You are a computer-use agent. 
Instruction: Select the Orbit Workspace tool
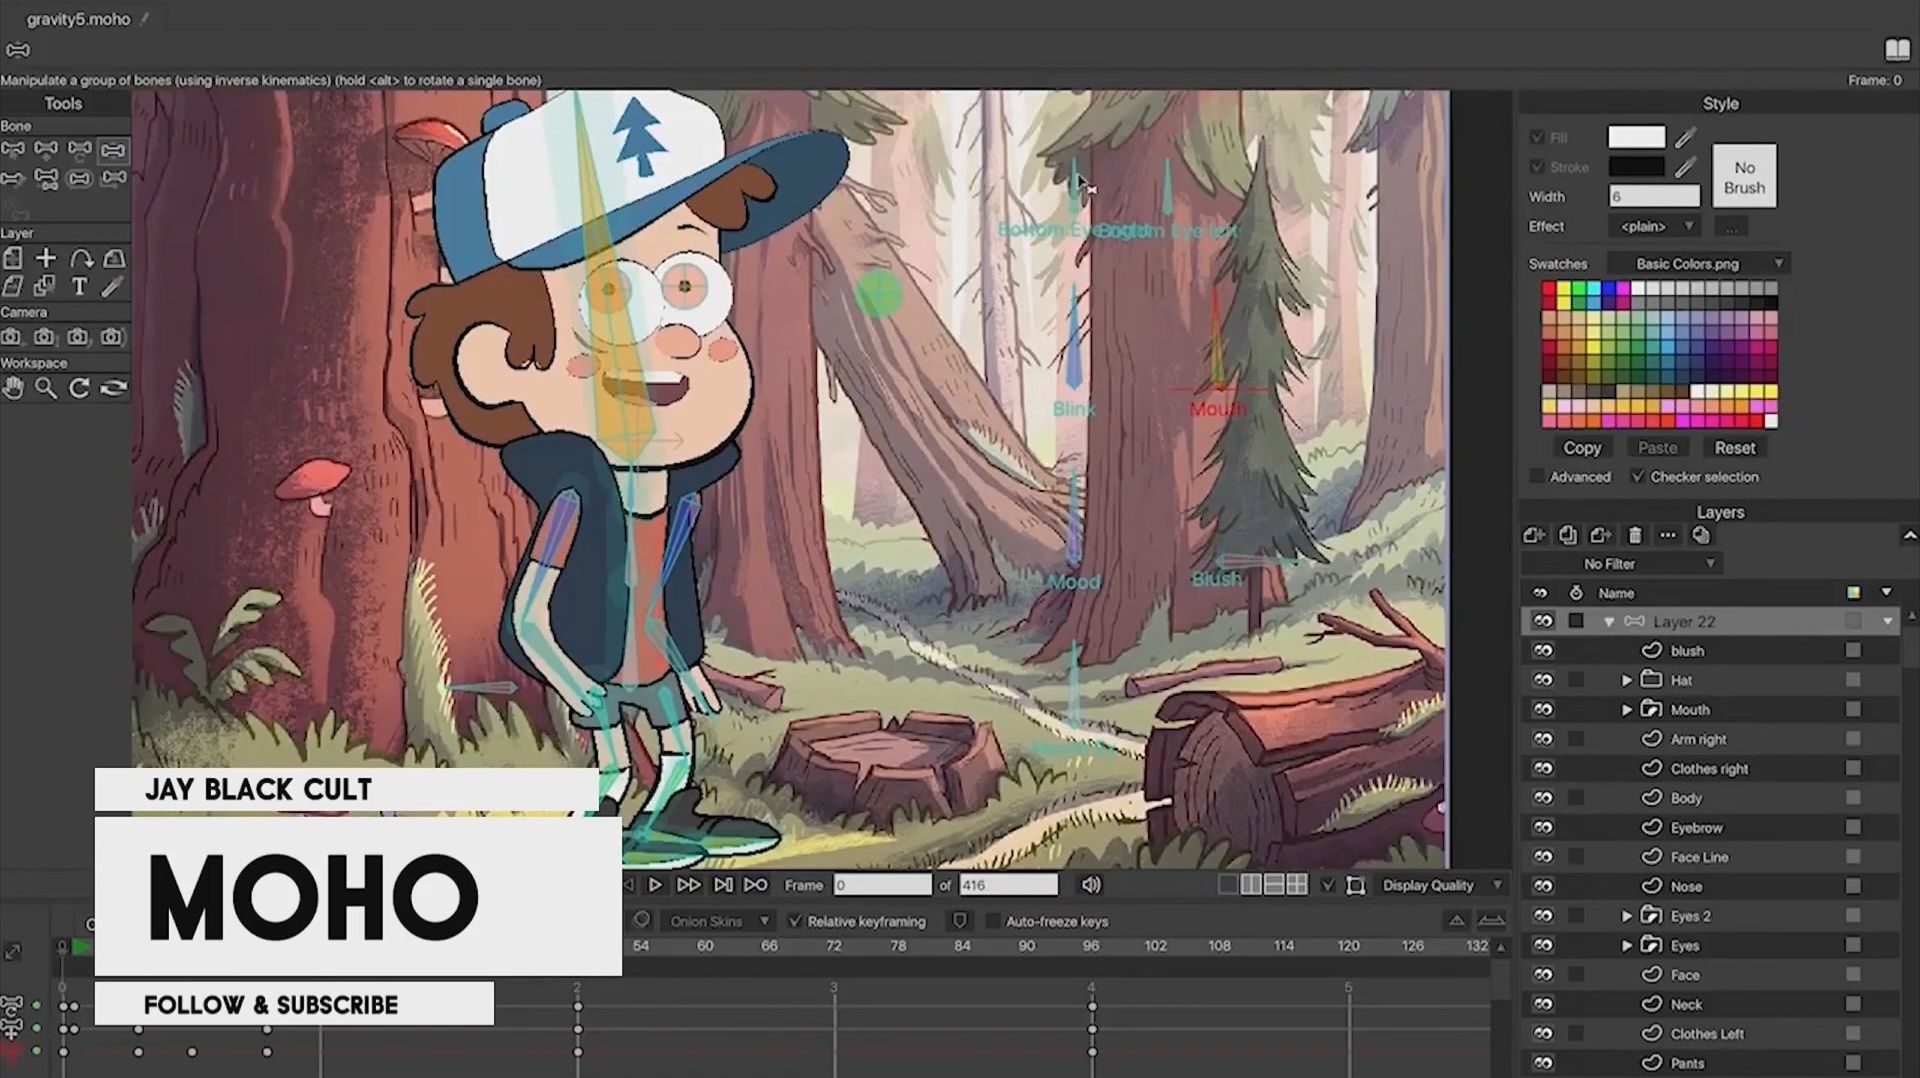click(x=114, y=388)
